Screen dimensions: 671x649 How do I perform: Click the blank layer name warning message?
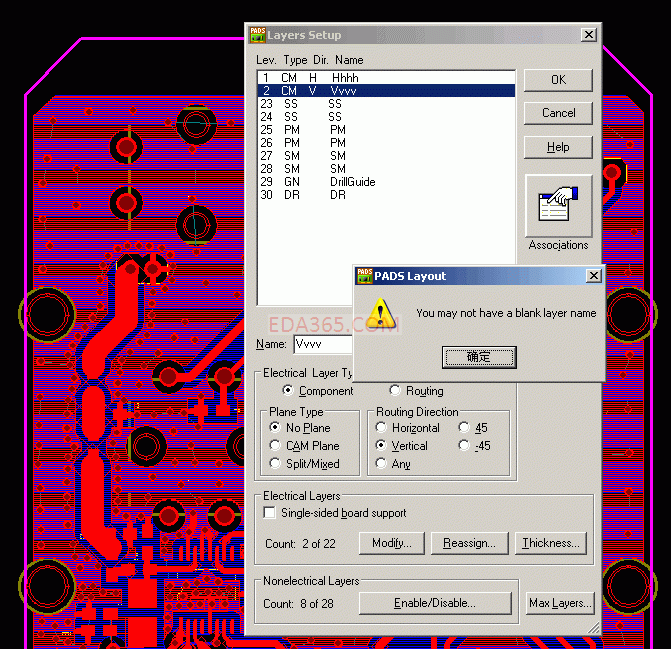tap(506, 313)
